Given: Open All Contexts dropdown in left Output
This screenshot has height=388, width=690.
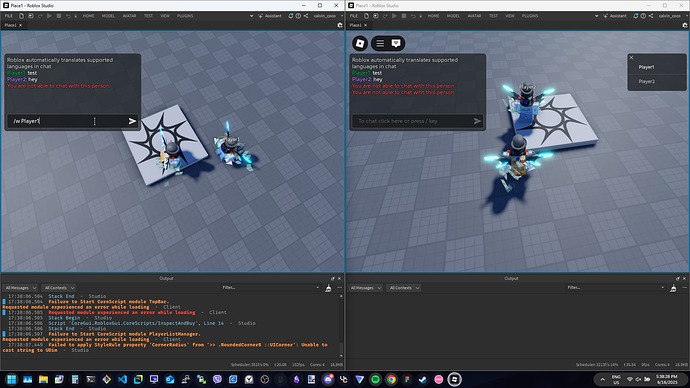Looking at the screenshot, I should (59, 288).
